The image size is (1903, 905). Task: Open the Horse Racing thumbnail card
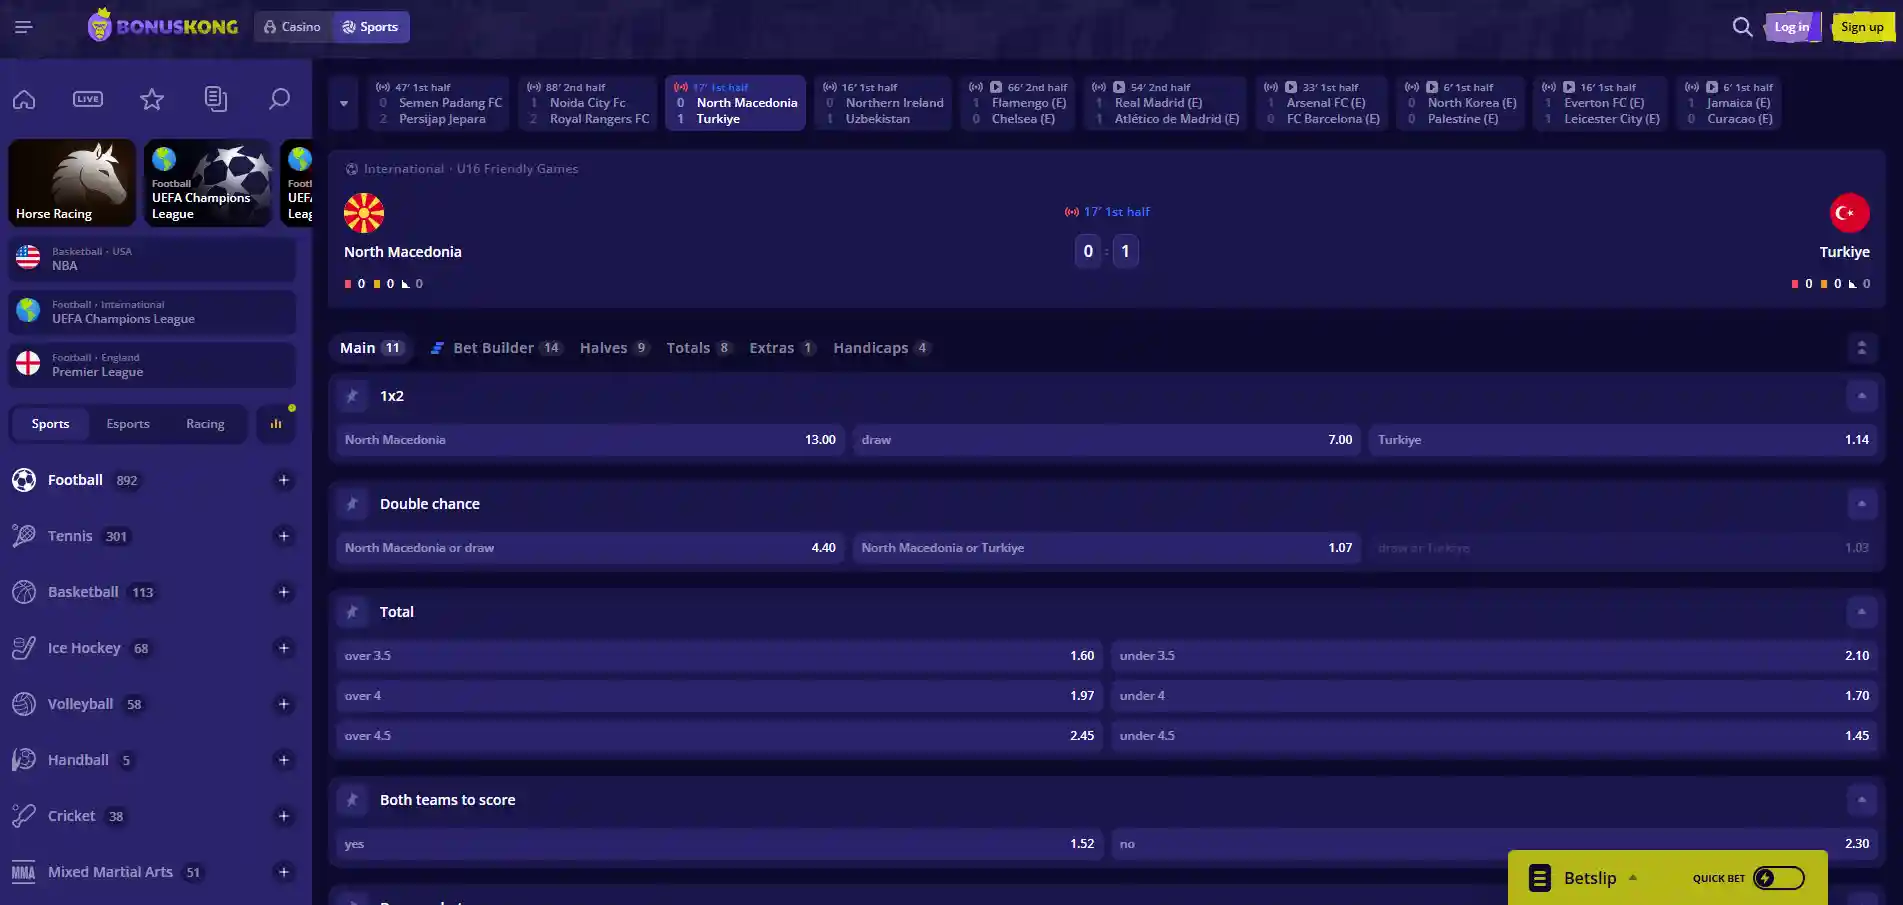pyautogui.click(x=72, y=183)
